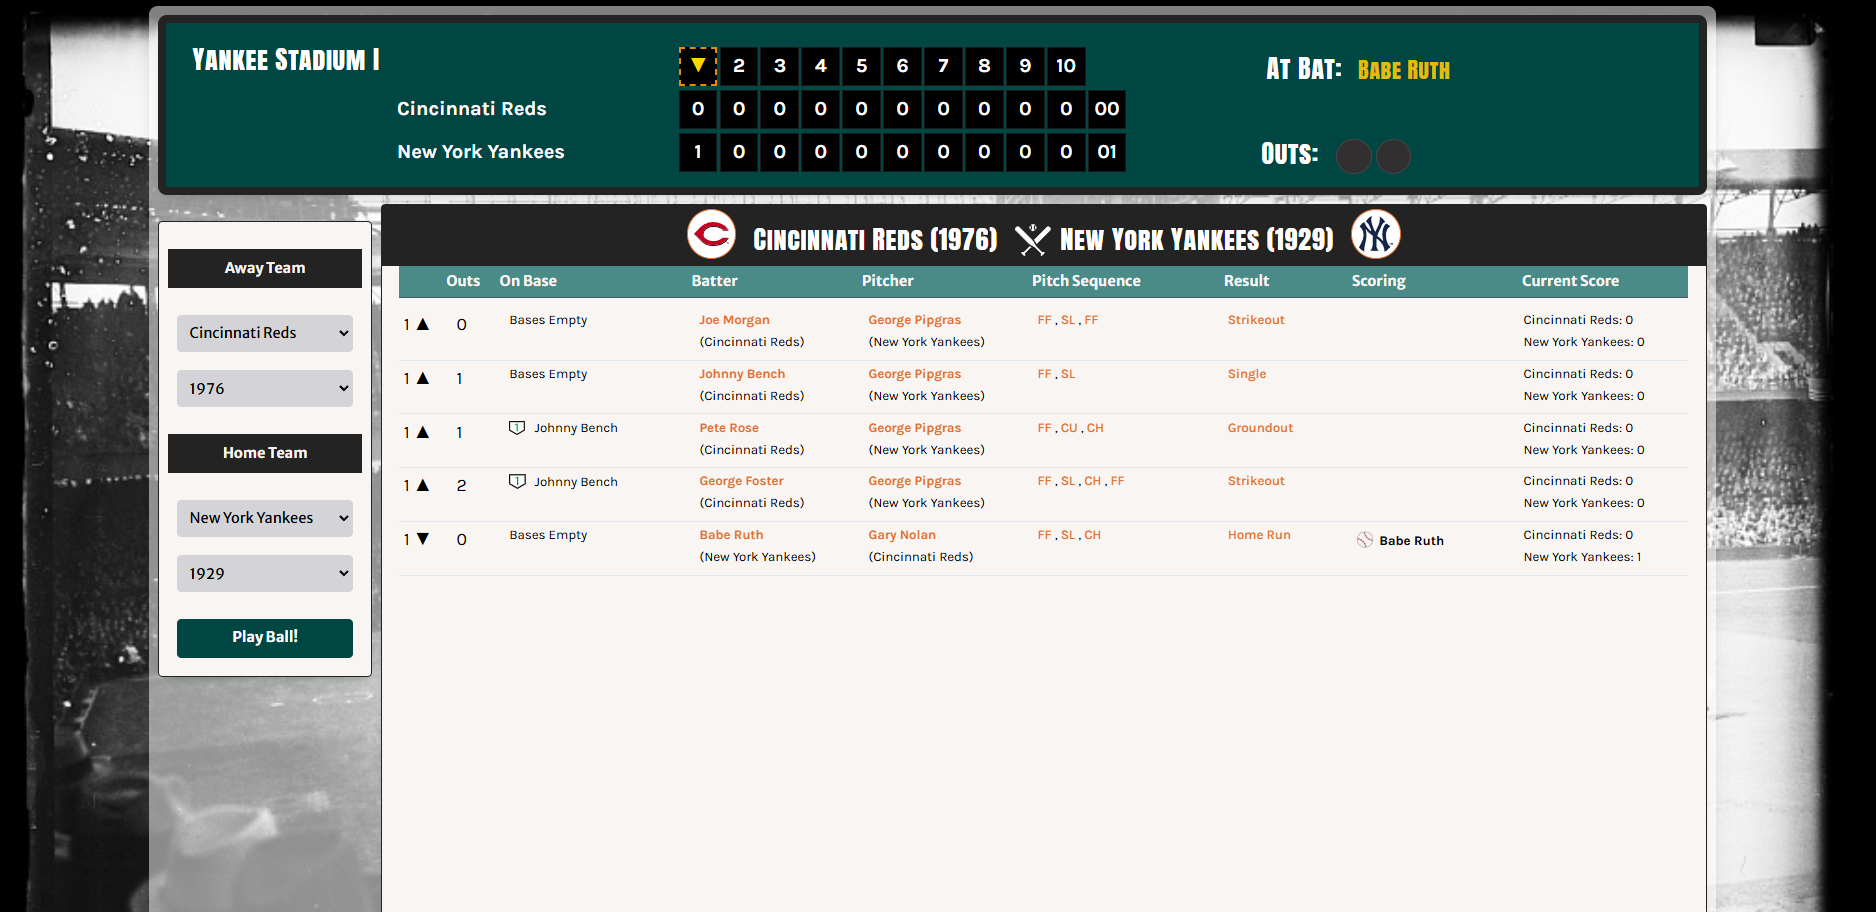Select inning 2 on the scoreboard
The image size is (1876, 912).
point(739,66)
